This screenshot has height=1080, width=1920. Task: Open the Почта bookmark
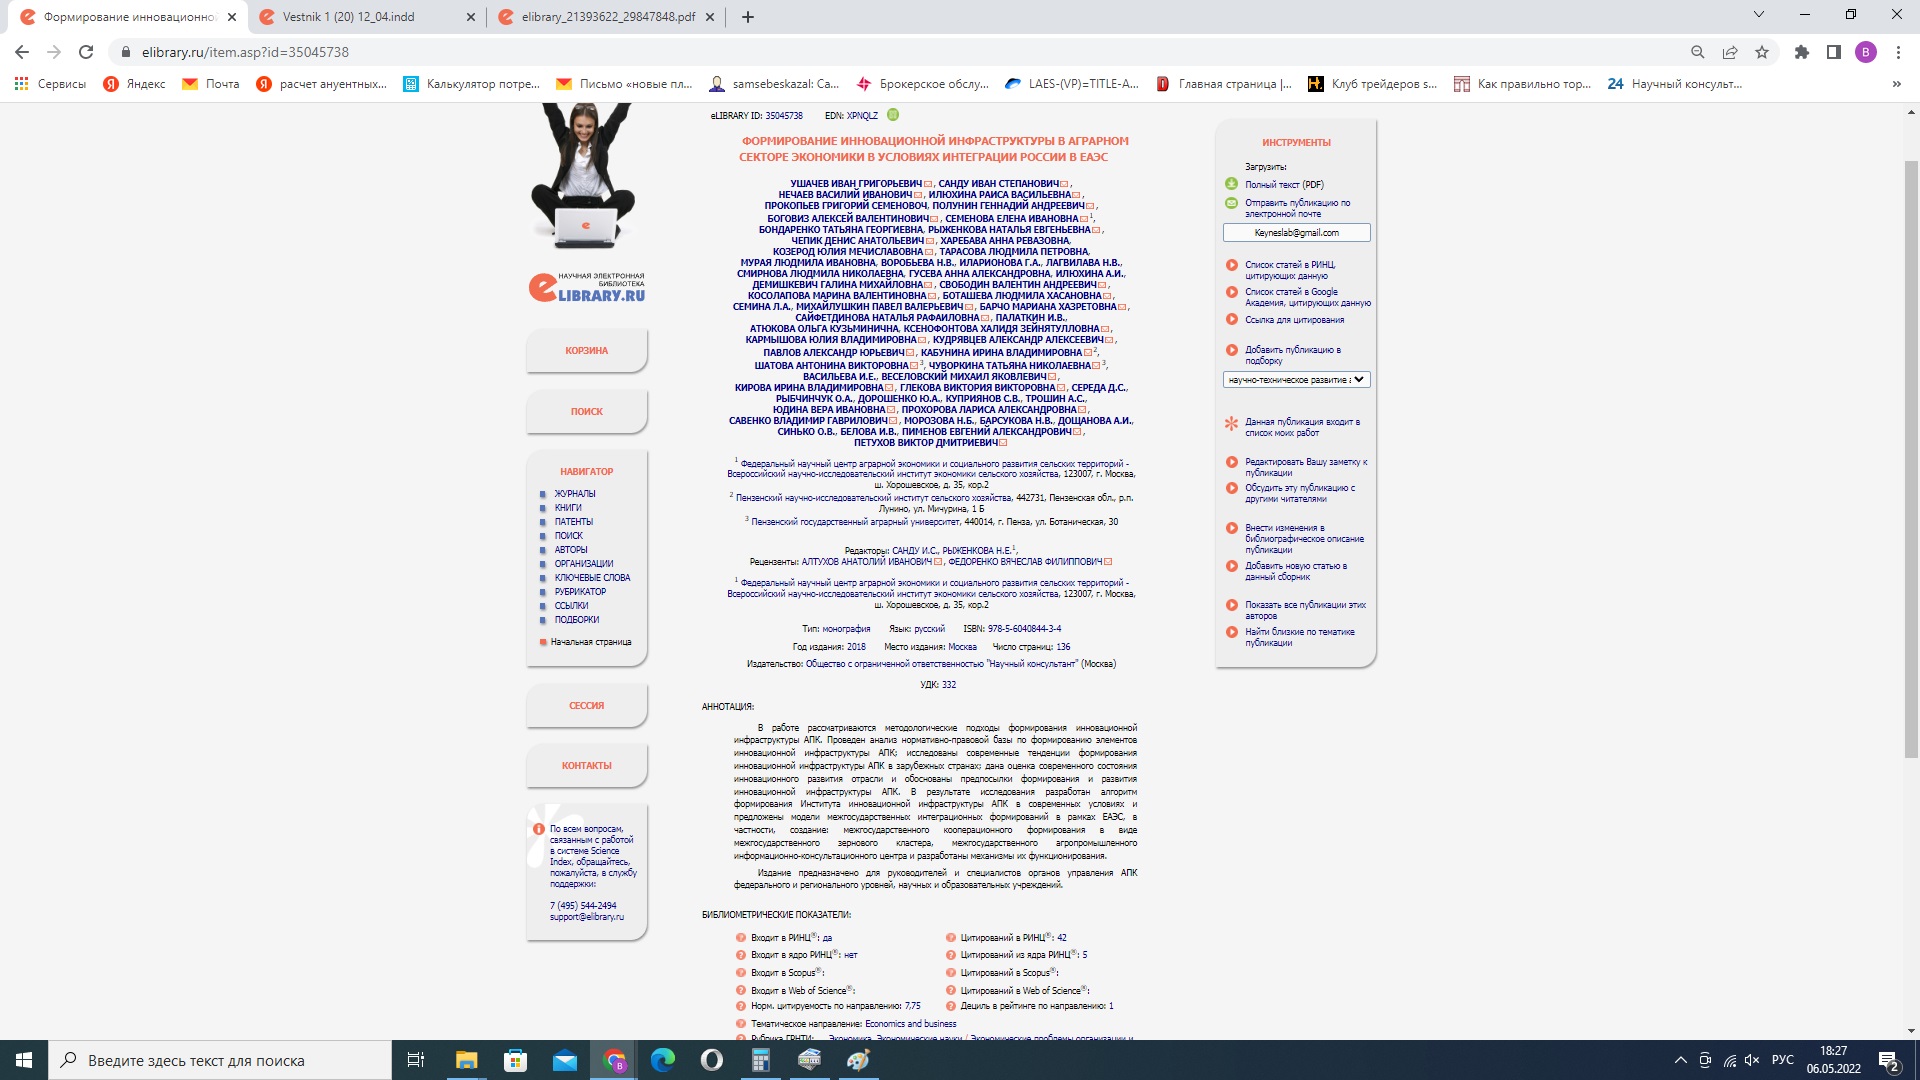click(x=211, y=84)
